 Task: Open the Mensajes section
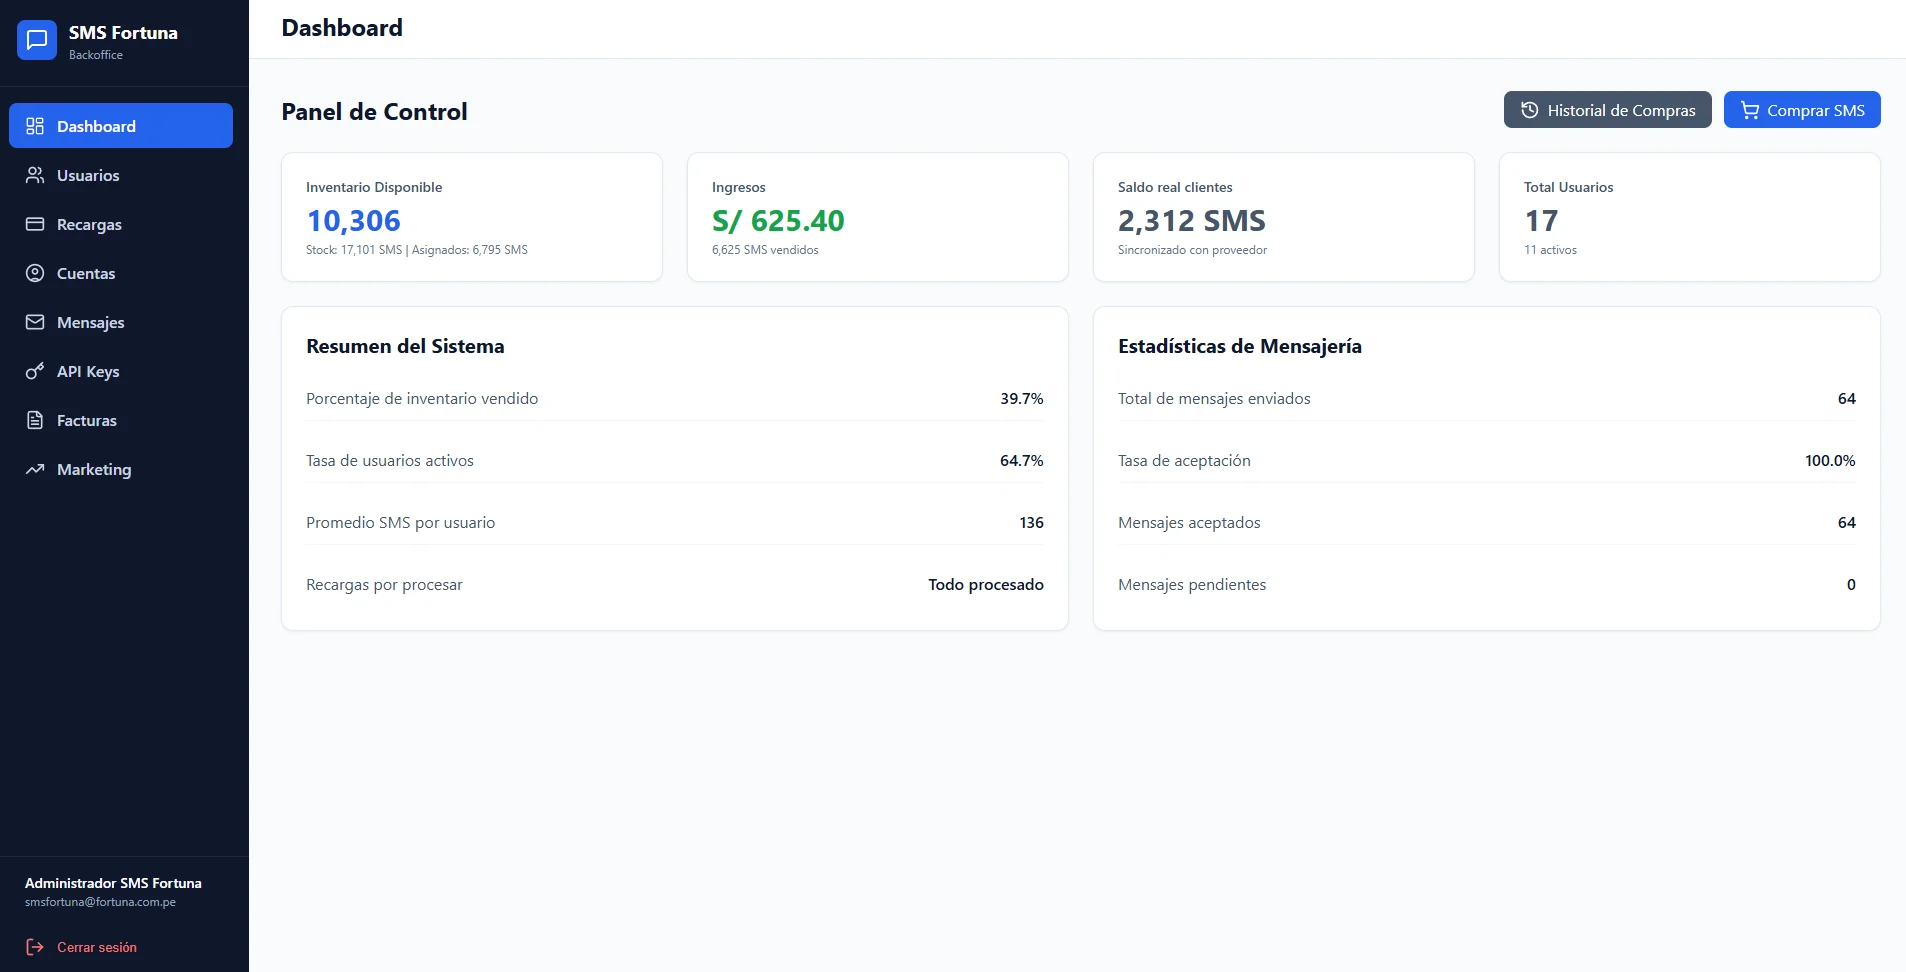(121, 322)
